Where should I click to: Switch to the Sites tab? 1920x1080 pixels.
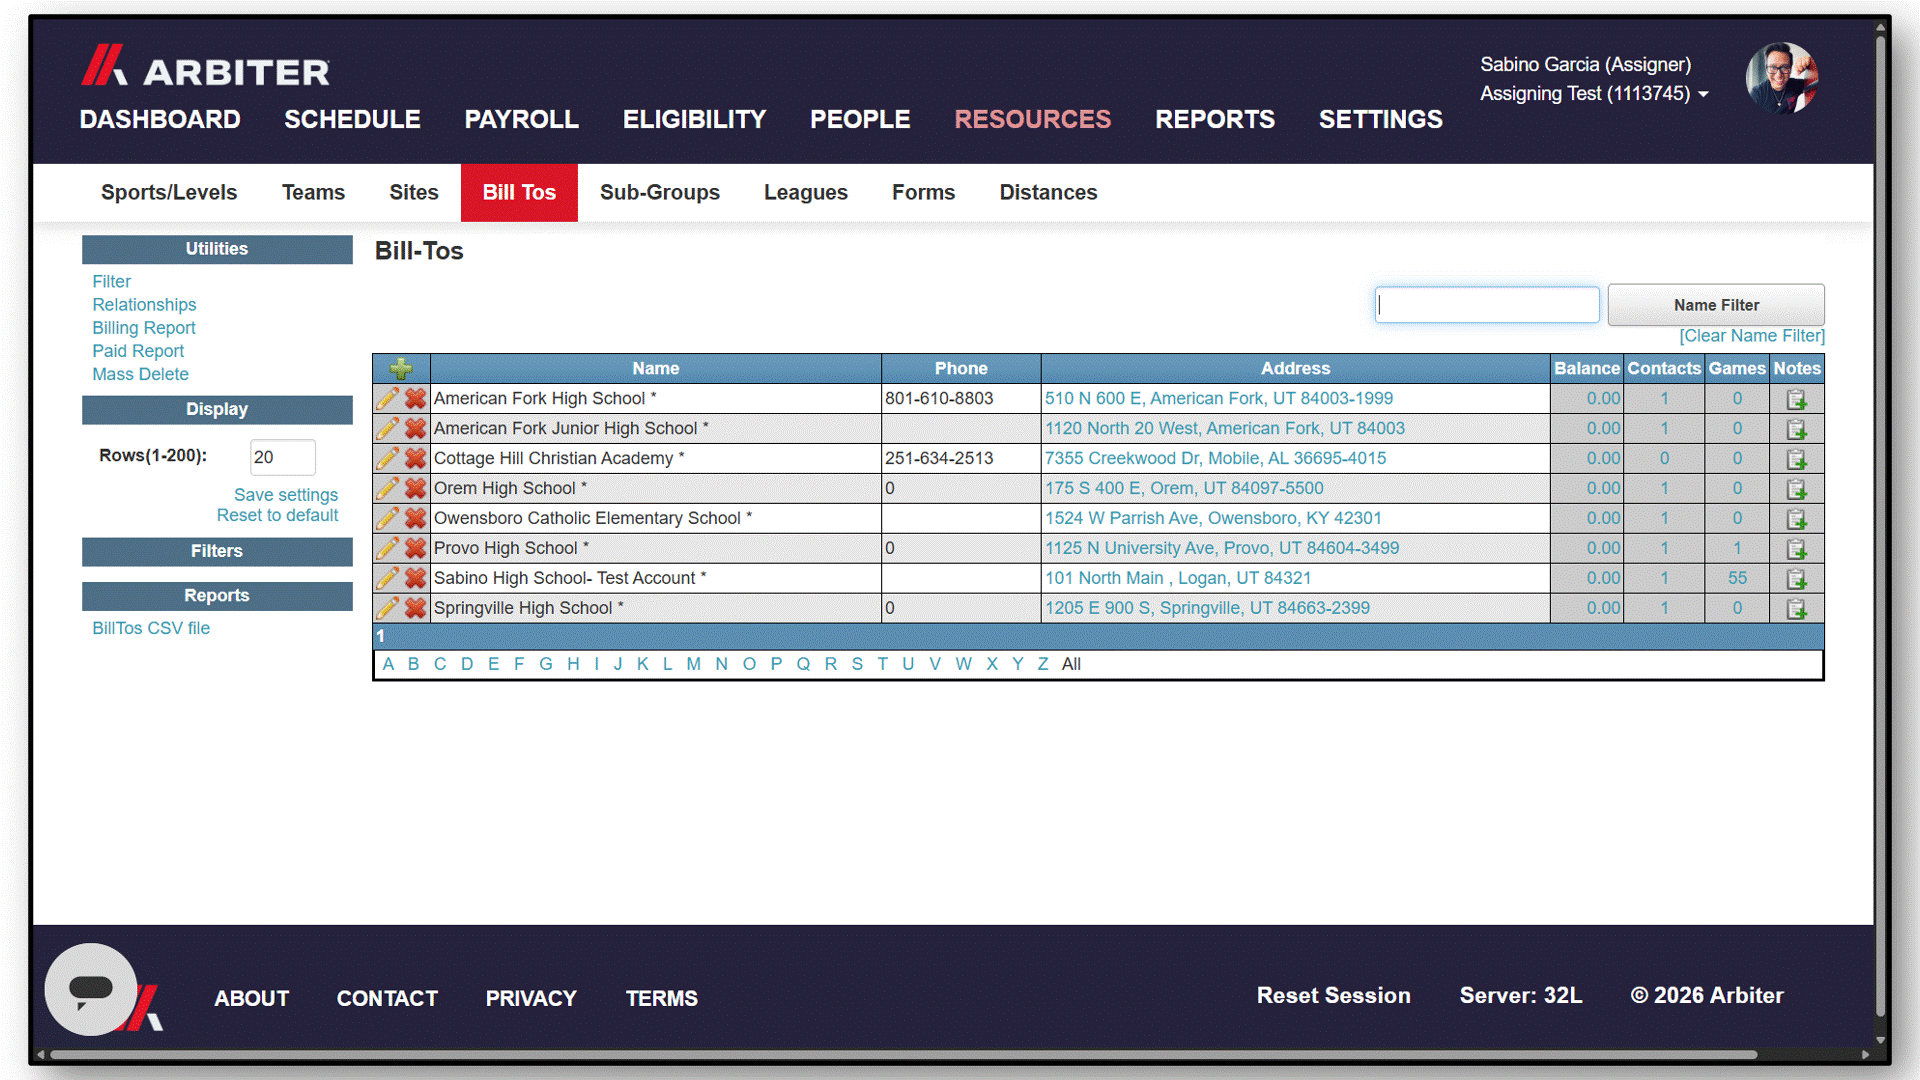pos(414,192)
